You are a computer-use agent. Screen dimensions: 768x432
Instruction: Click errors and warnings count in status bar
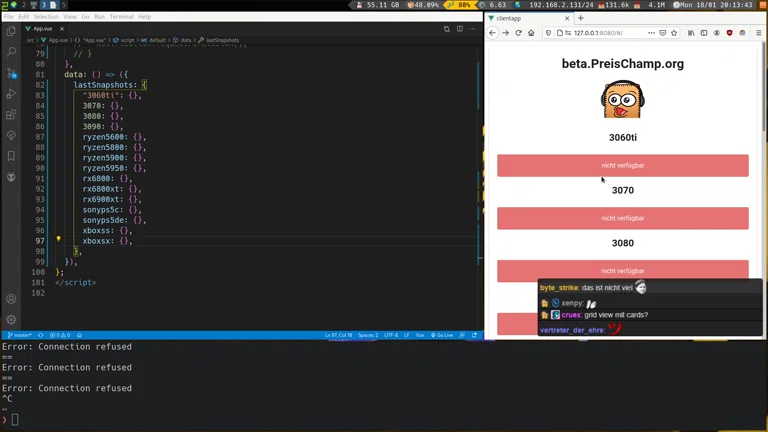pos(60,336)
